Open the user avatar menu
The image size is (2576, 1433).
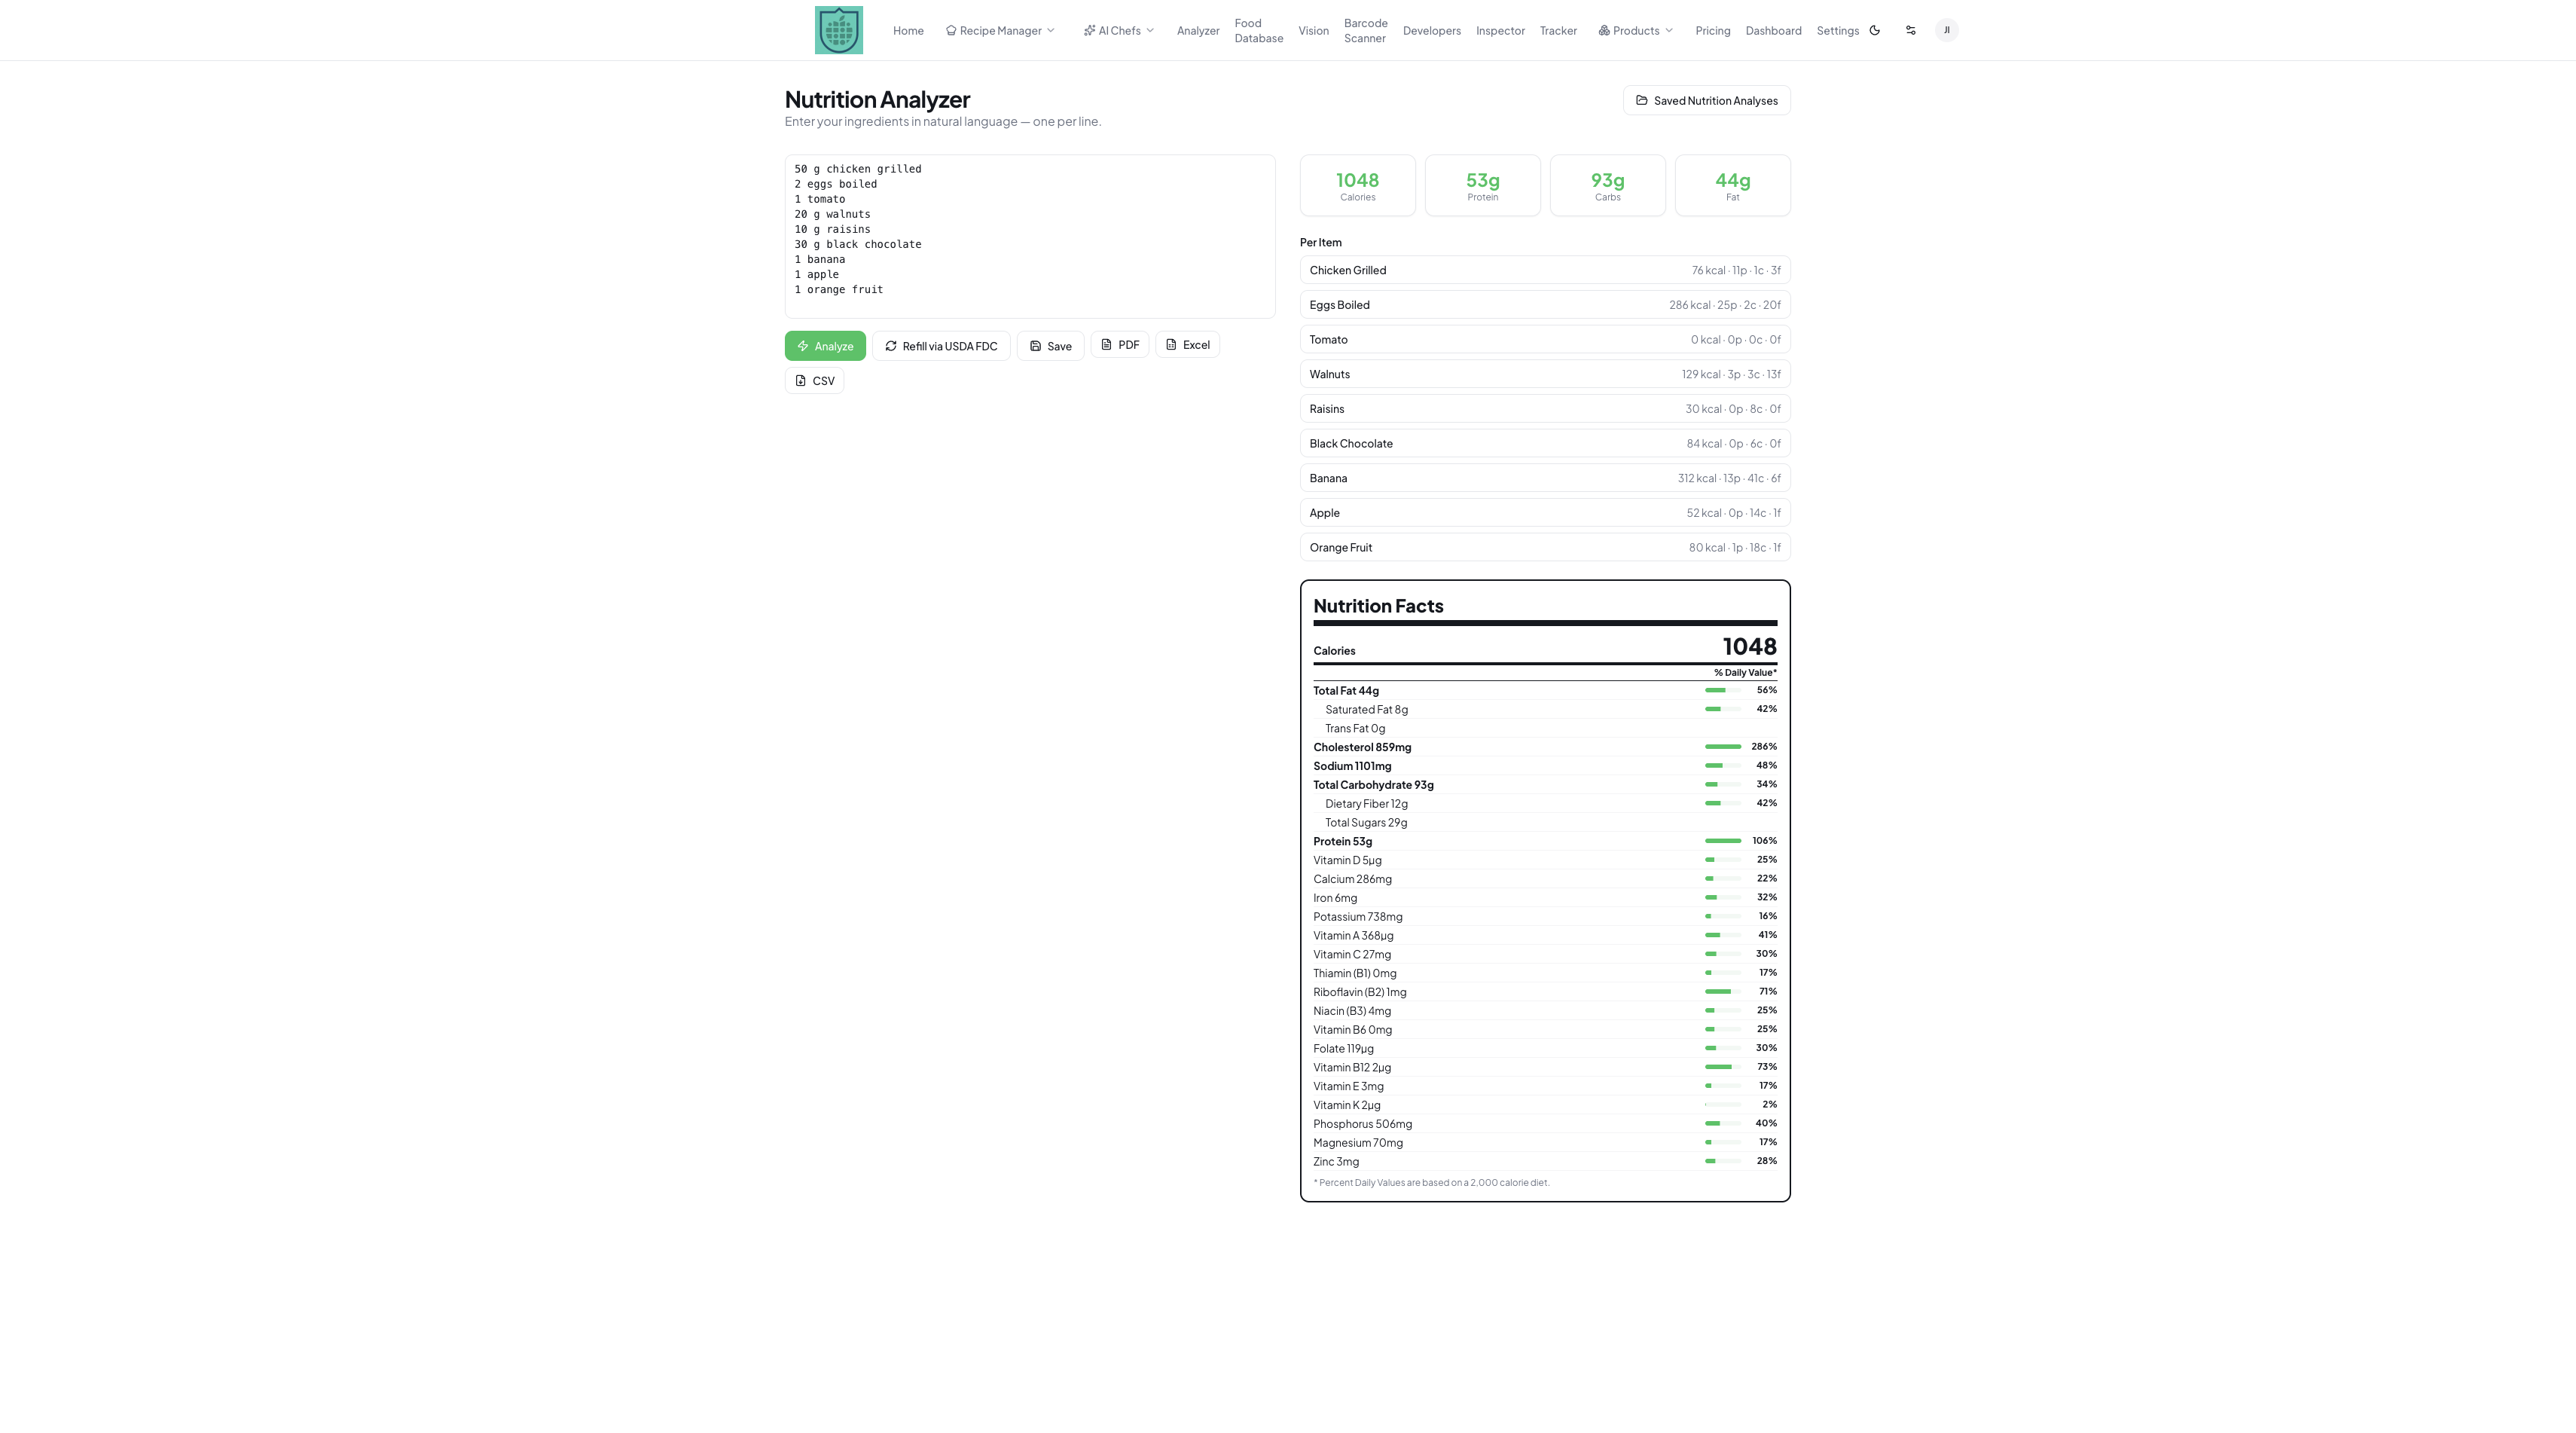[1946, 30]
